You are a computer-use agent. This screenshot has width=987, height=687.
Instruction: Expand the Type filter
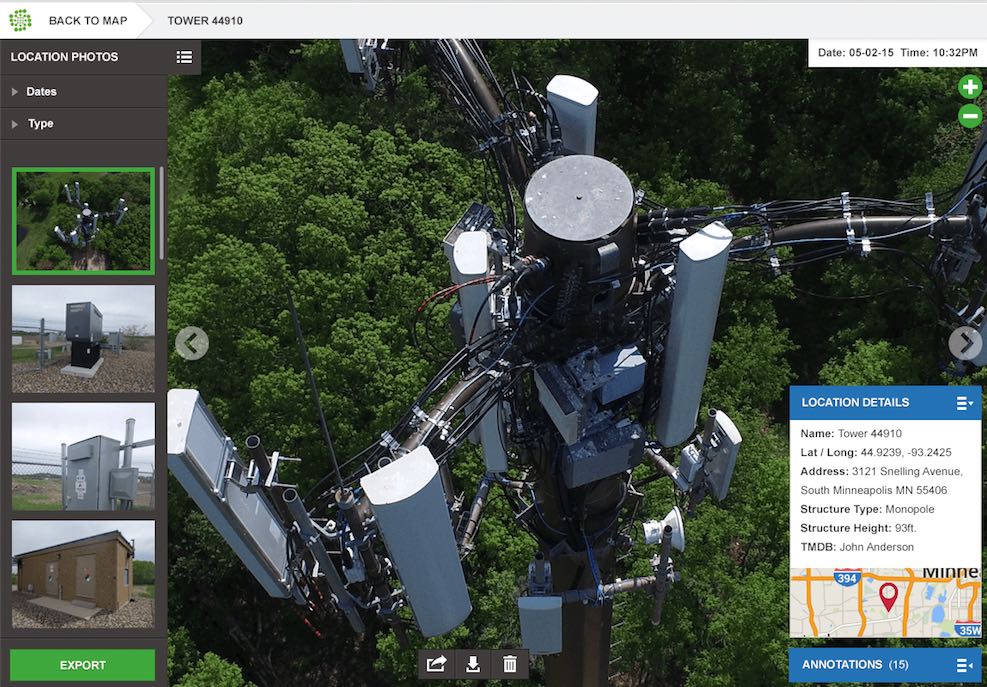click(40, 124)
